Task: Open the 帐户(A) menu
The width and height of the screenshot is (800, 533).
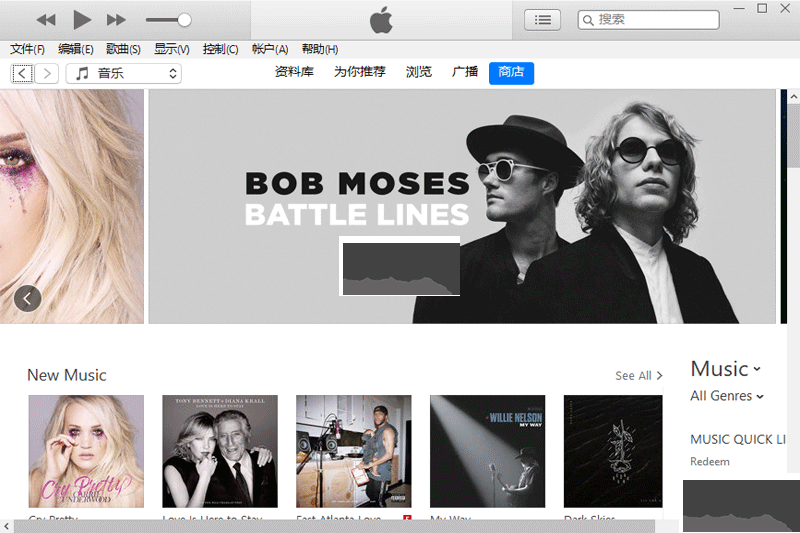Action: 270,49
